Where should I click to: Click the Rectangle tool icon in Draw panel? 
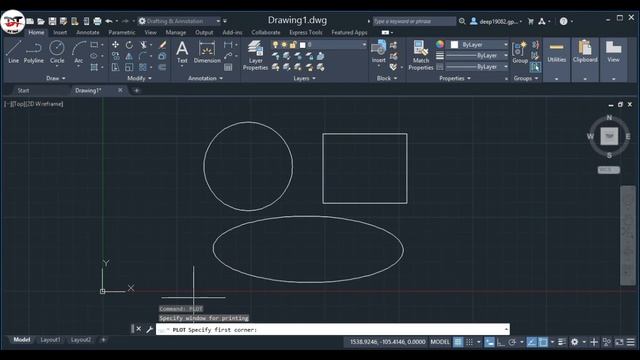tap(94, 44)
